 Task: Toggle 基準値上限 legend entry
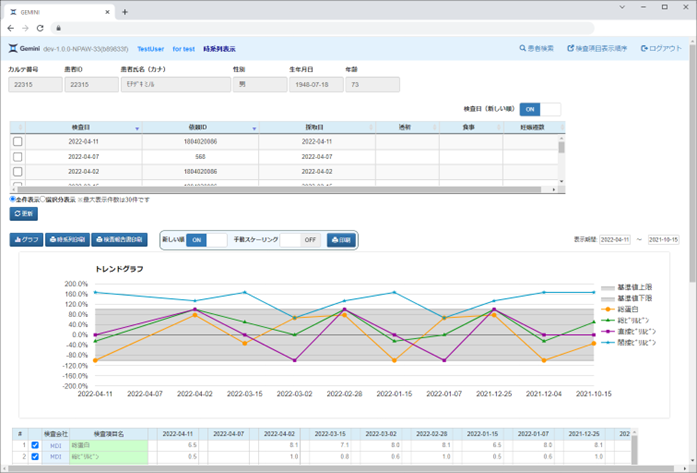pos(626,288)
